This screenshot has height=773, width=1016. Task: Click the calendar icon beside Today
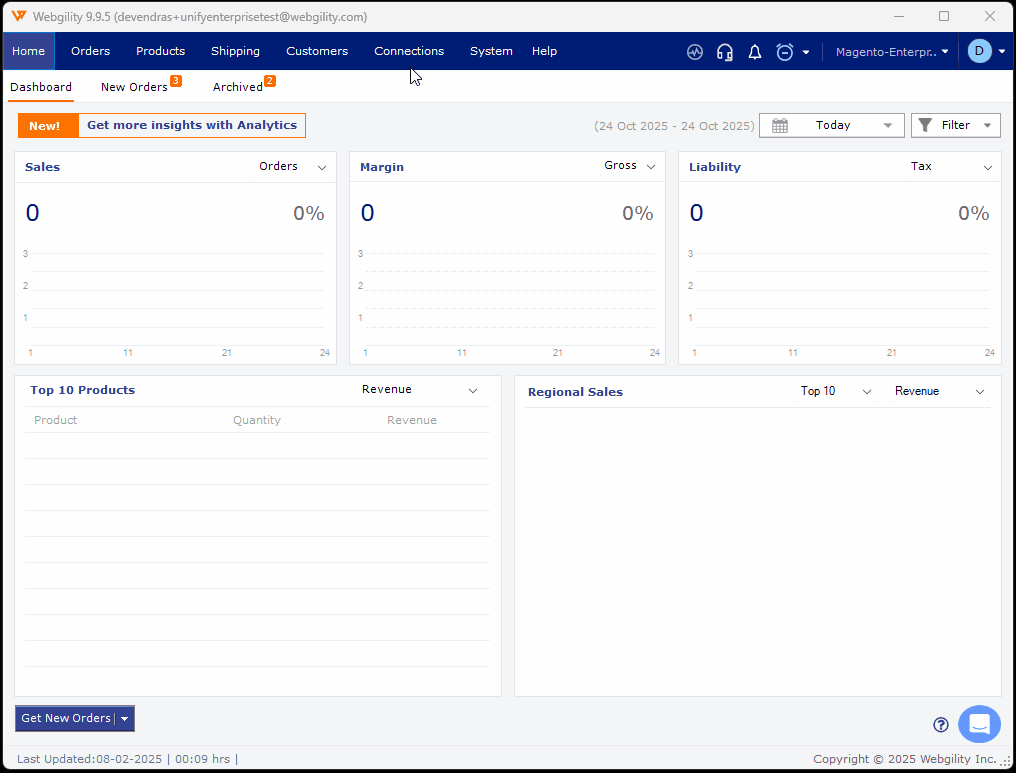(x=780, y=125)
